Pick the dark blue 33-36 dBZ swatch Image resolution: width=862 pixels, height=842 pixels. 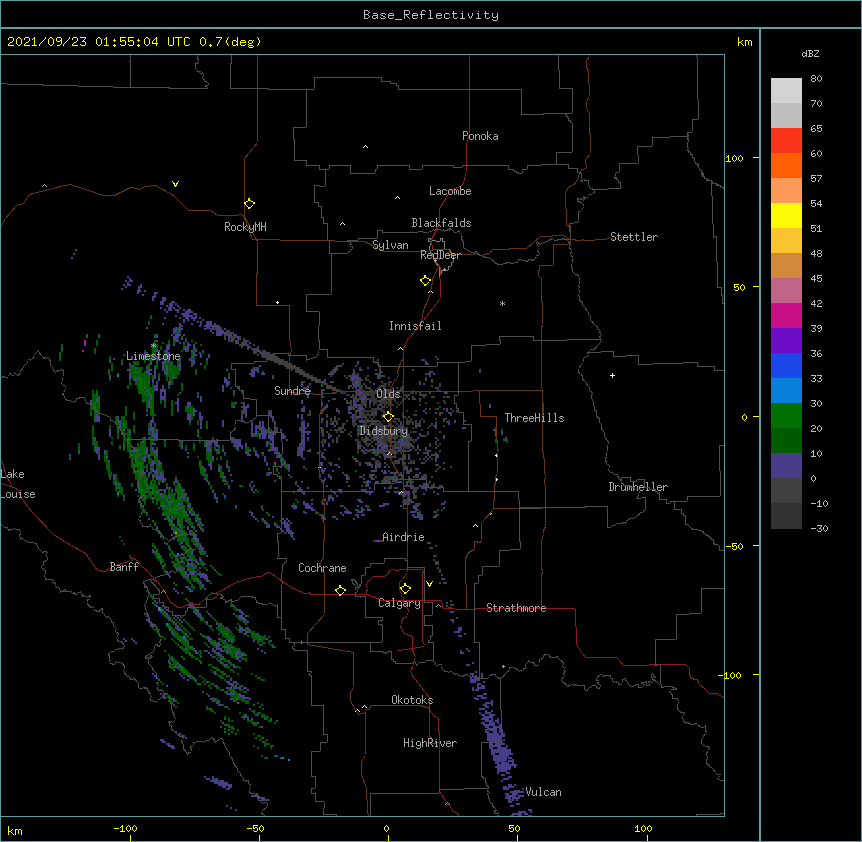pos(786,365)
